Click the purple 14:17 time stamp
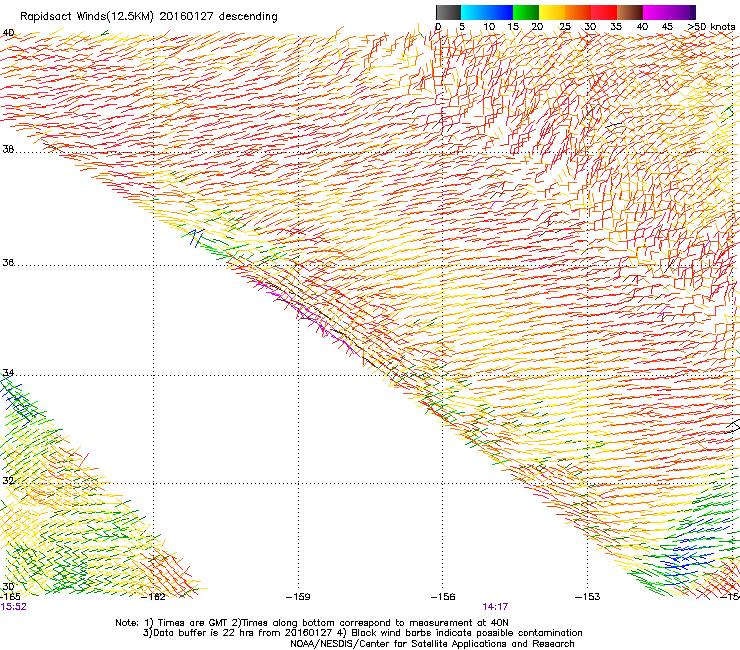740x650 pixels. click(x=495, y=607)
